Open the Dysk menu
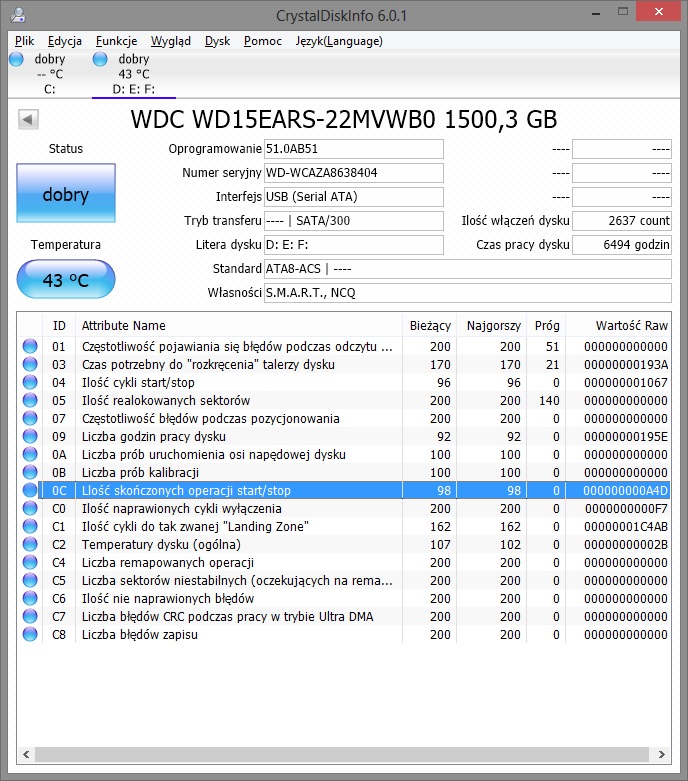688x781 pixels. pos(218,41)
